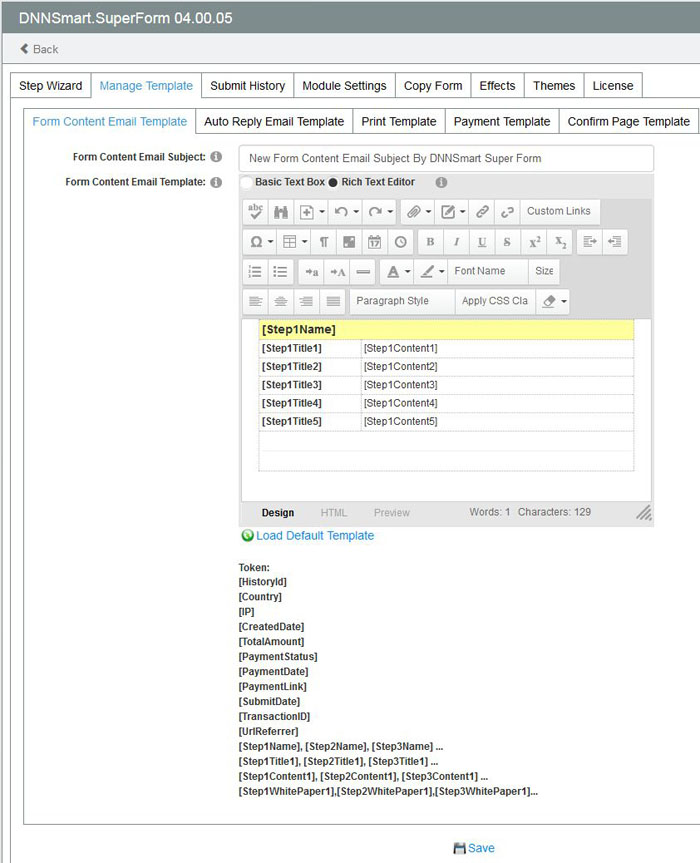Viewport: 700px width, 863px height.
Task: Open the Themes tab
Action: (x=554, y=86)
